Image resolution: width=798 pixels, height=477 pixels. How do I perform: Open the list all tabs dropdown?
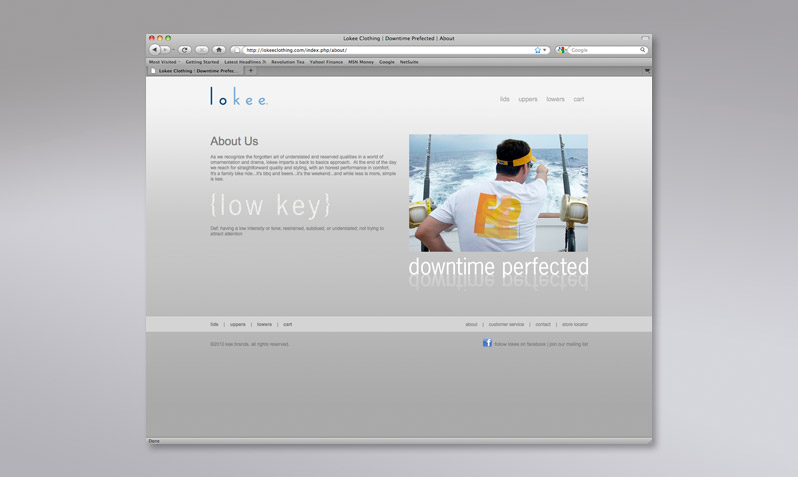647,71
